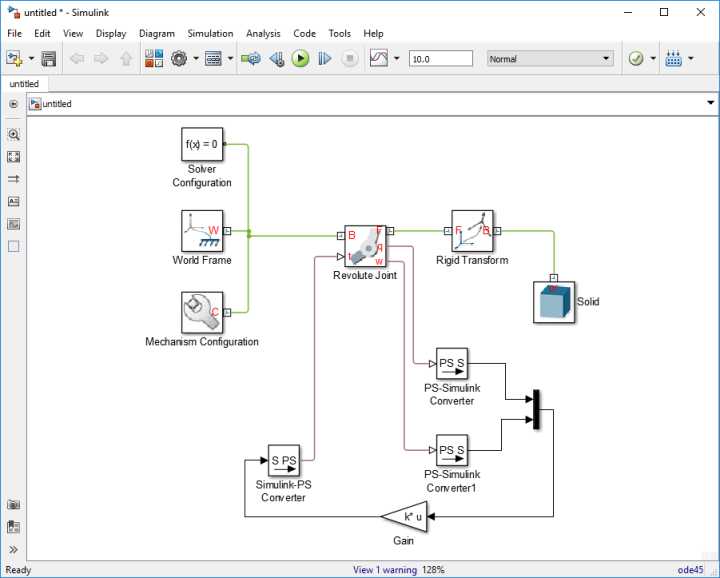Click the Back navigation arrow

tap(77, 59)
